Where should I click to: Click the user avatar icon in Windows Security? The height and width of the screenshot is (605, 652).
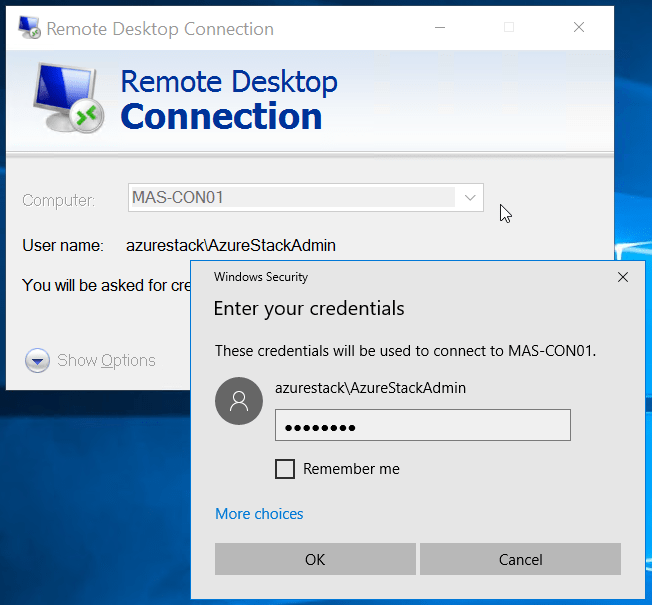(239, 401)
